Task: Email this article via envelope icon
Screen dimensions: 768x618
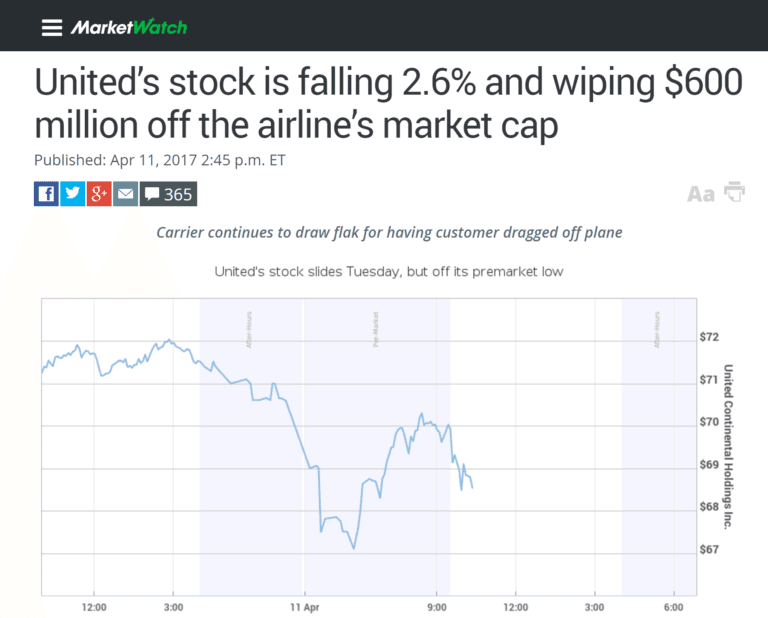Action: pyautogui.click(x=125, y=193)
